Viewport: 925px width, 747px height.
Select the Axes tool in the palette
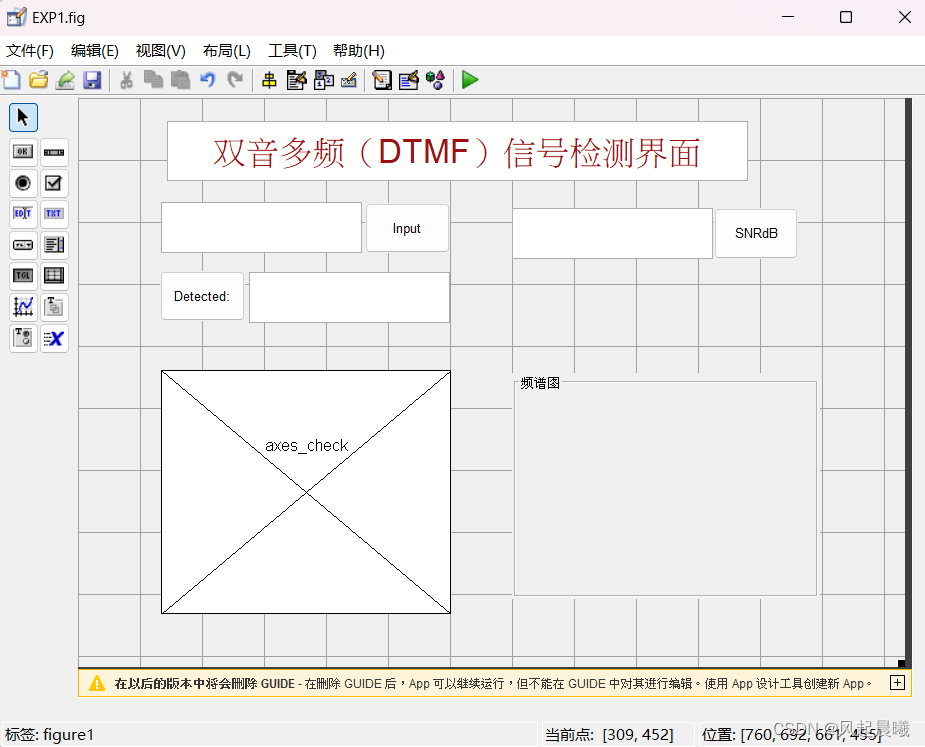(x=22, y=306)
